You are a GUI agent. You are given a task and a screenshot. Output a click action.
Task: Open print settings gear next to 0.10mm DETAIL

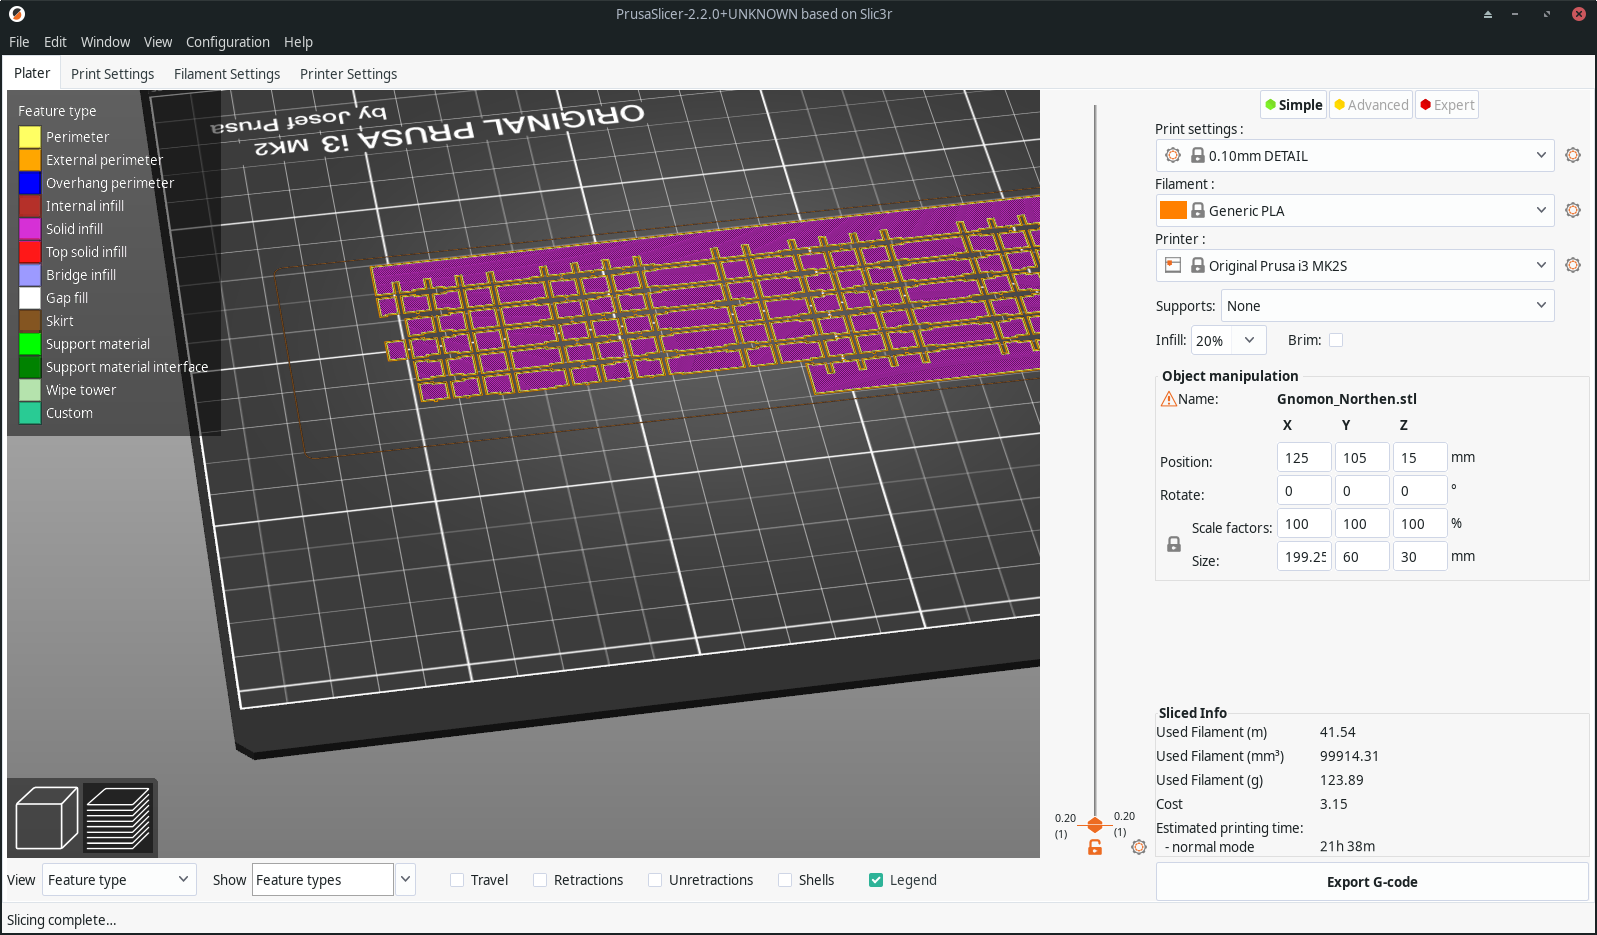[x=1573, y=155]
